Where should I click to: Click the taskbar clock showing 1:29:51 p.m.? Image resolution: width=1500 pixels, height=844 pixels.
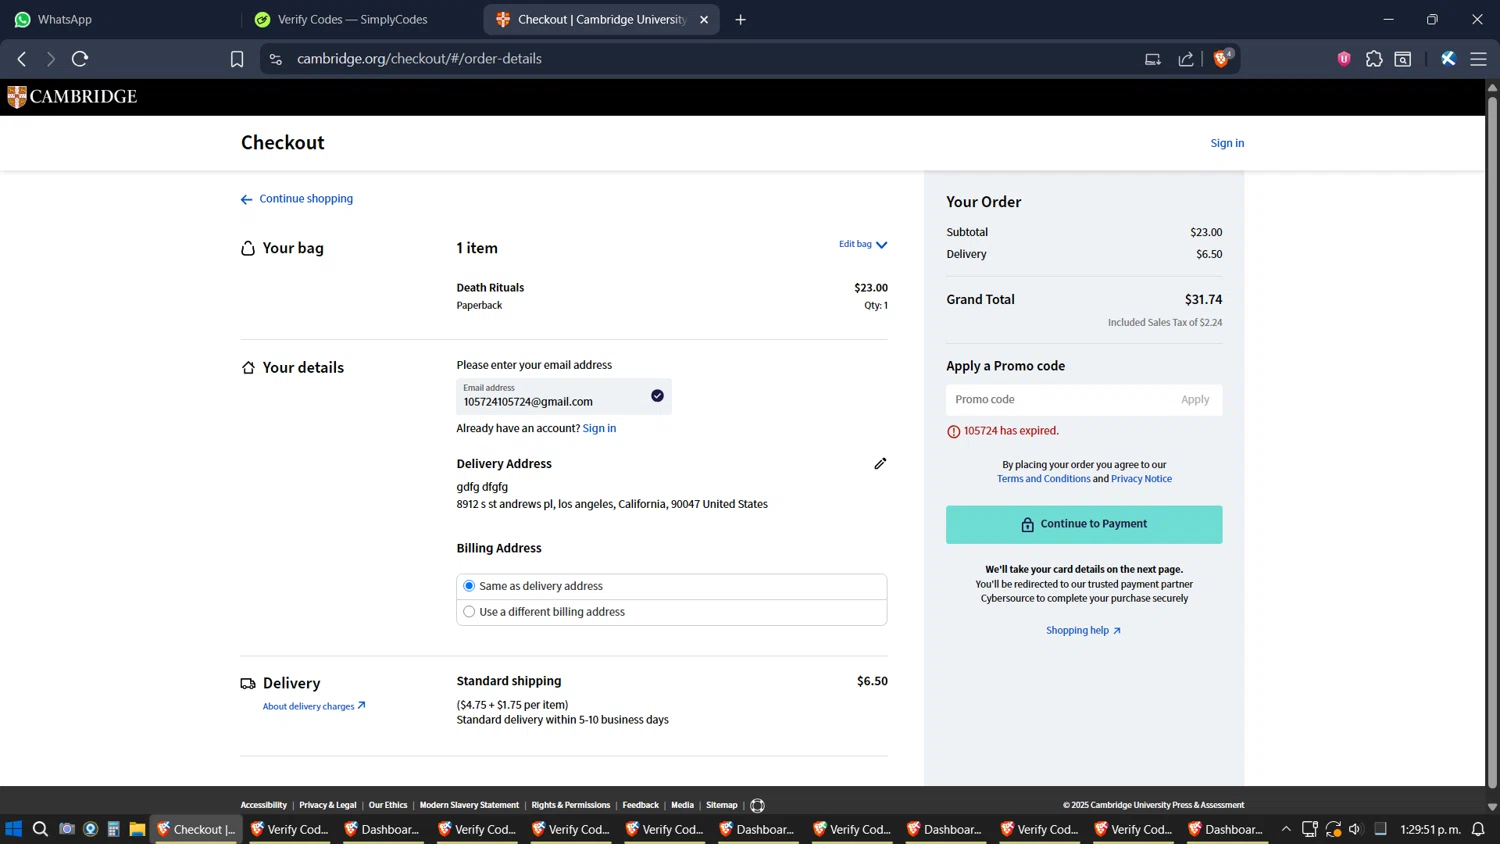pyautogui.click(x=1430, y=829)
